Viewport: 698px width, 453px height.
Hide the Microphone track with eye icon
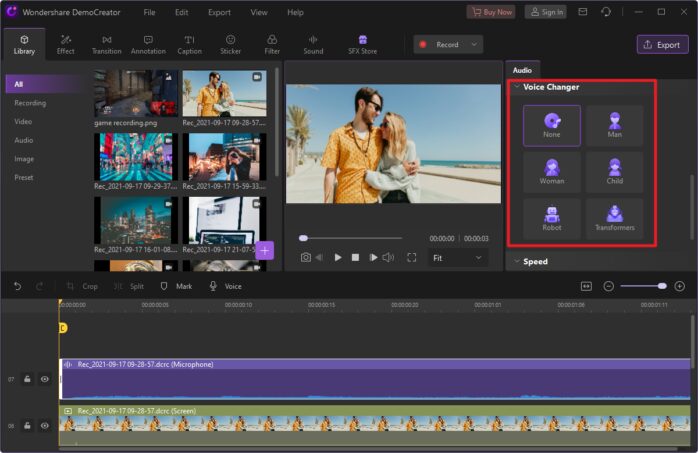[x=45, y=379]
